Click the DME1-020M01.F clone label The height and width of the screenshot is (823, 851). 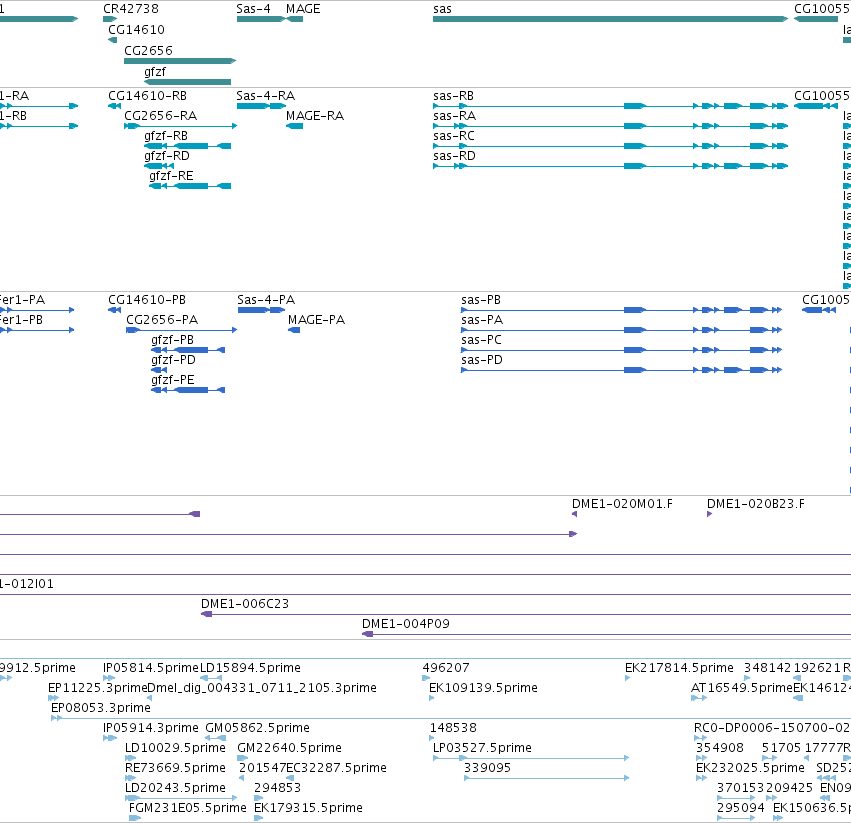click(x=622, y=504)
